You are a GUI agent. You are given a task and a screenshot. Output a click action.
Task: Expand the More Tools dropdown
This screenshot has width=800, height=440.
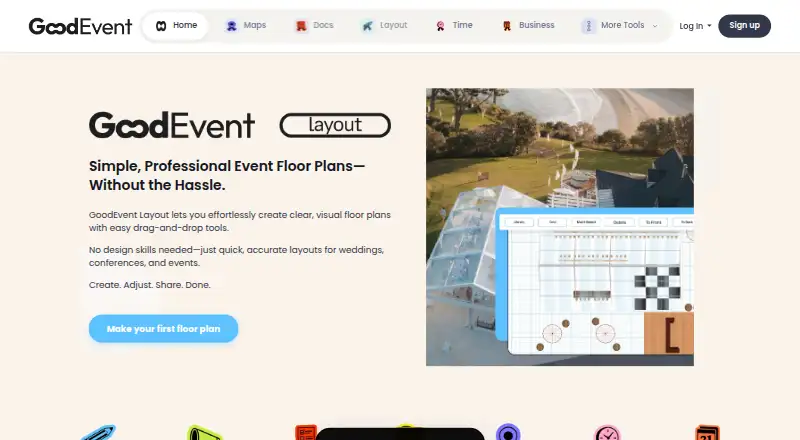point(619,26)
